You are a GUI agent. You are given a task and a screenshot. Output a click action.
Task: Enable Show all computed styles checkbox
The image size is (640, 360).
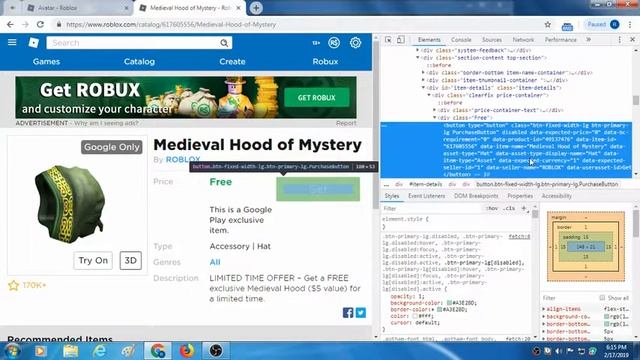pos(602,298)
